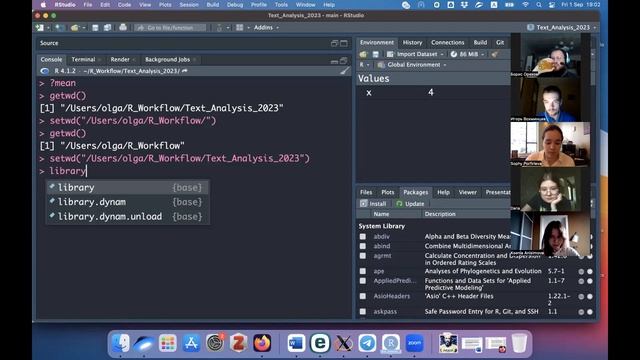640x360 pixels.
Task: Click the Save document icon
Action: click(95, 27)
